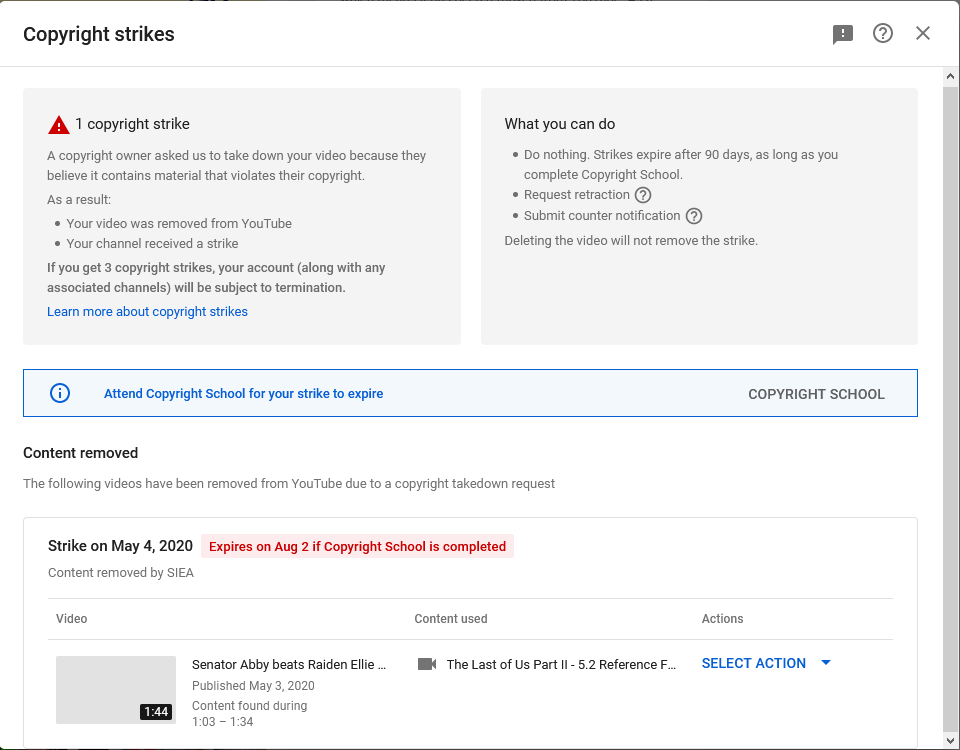The height and width of the screenshot is (750, 960).
Task: Click Attend Copyright School for your strike text
Action: click(244, 394)
